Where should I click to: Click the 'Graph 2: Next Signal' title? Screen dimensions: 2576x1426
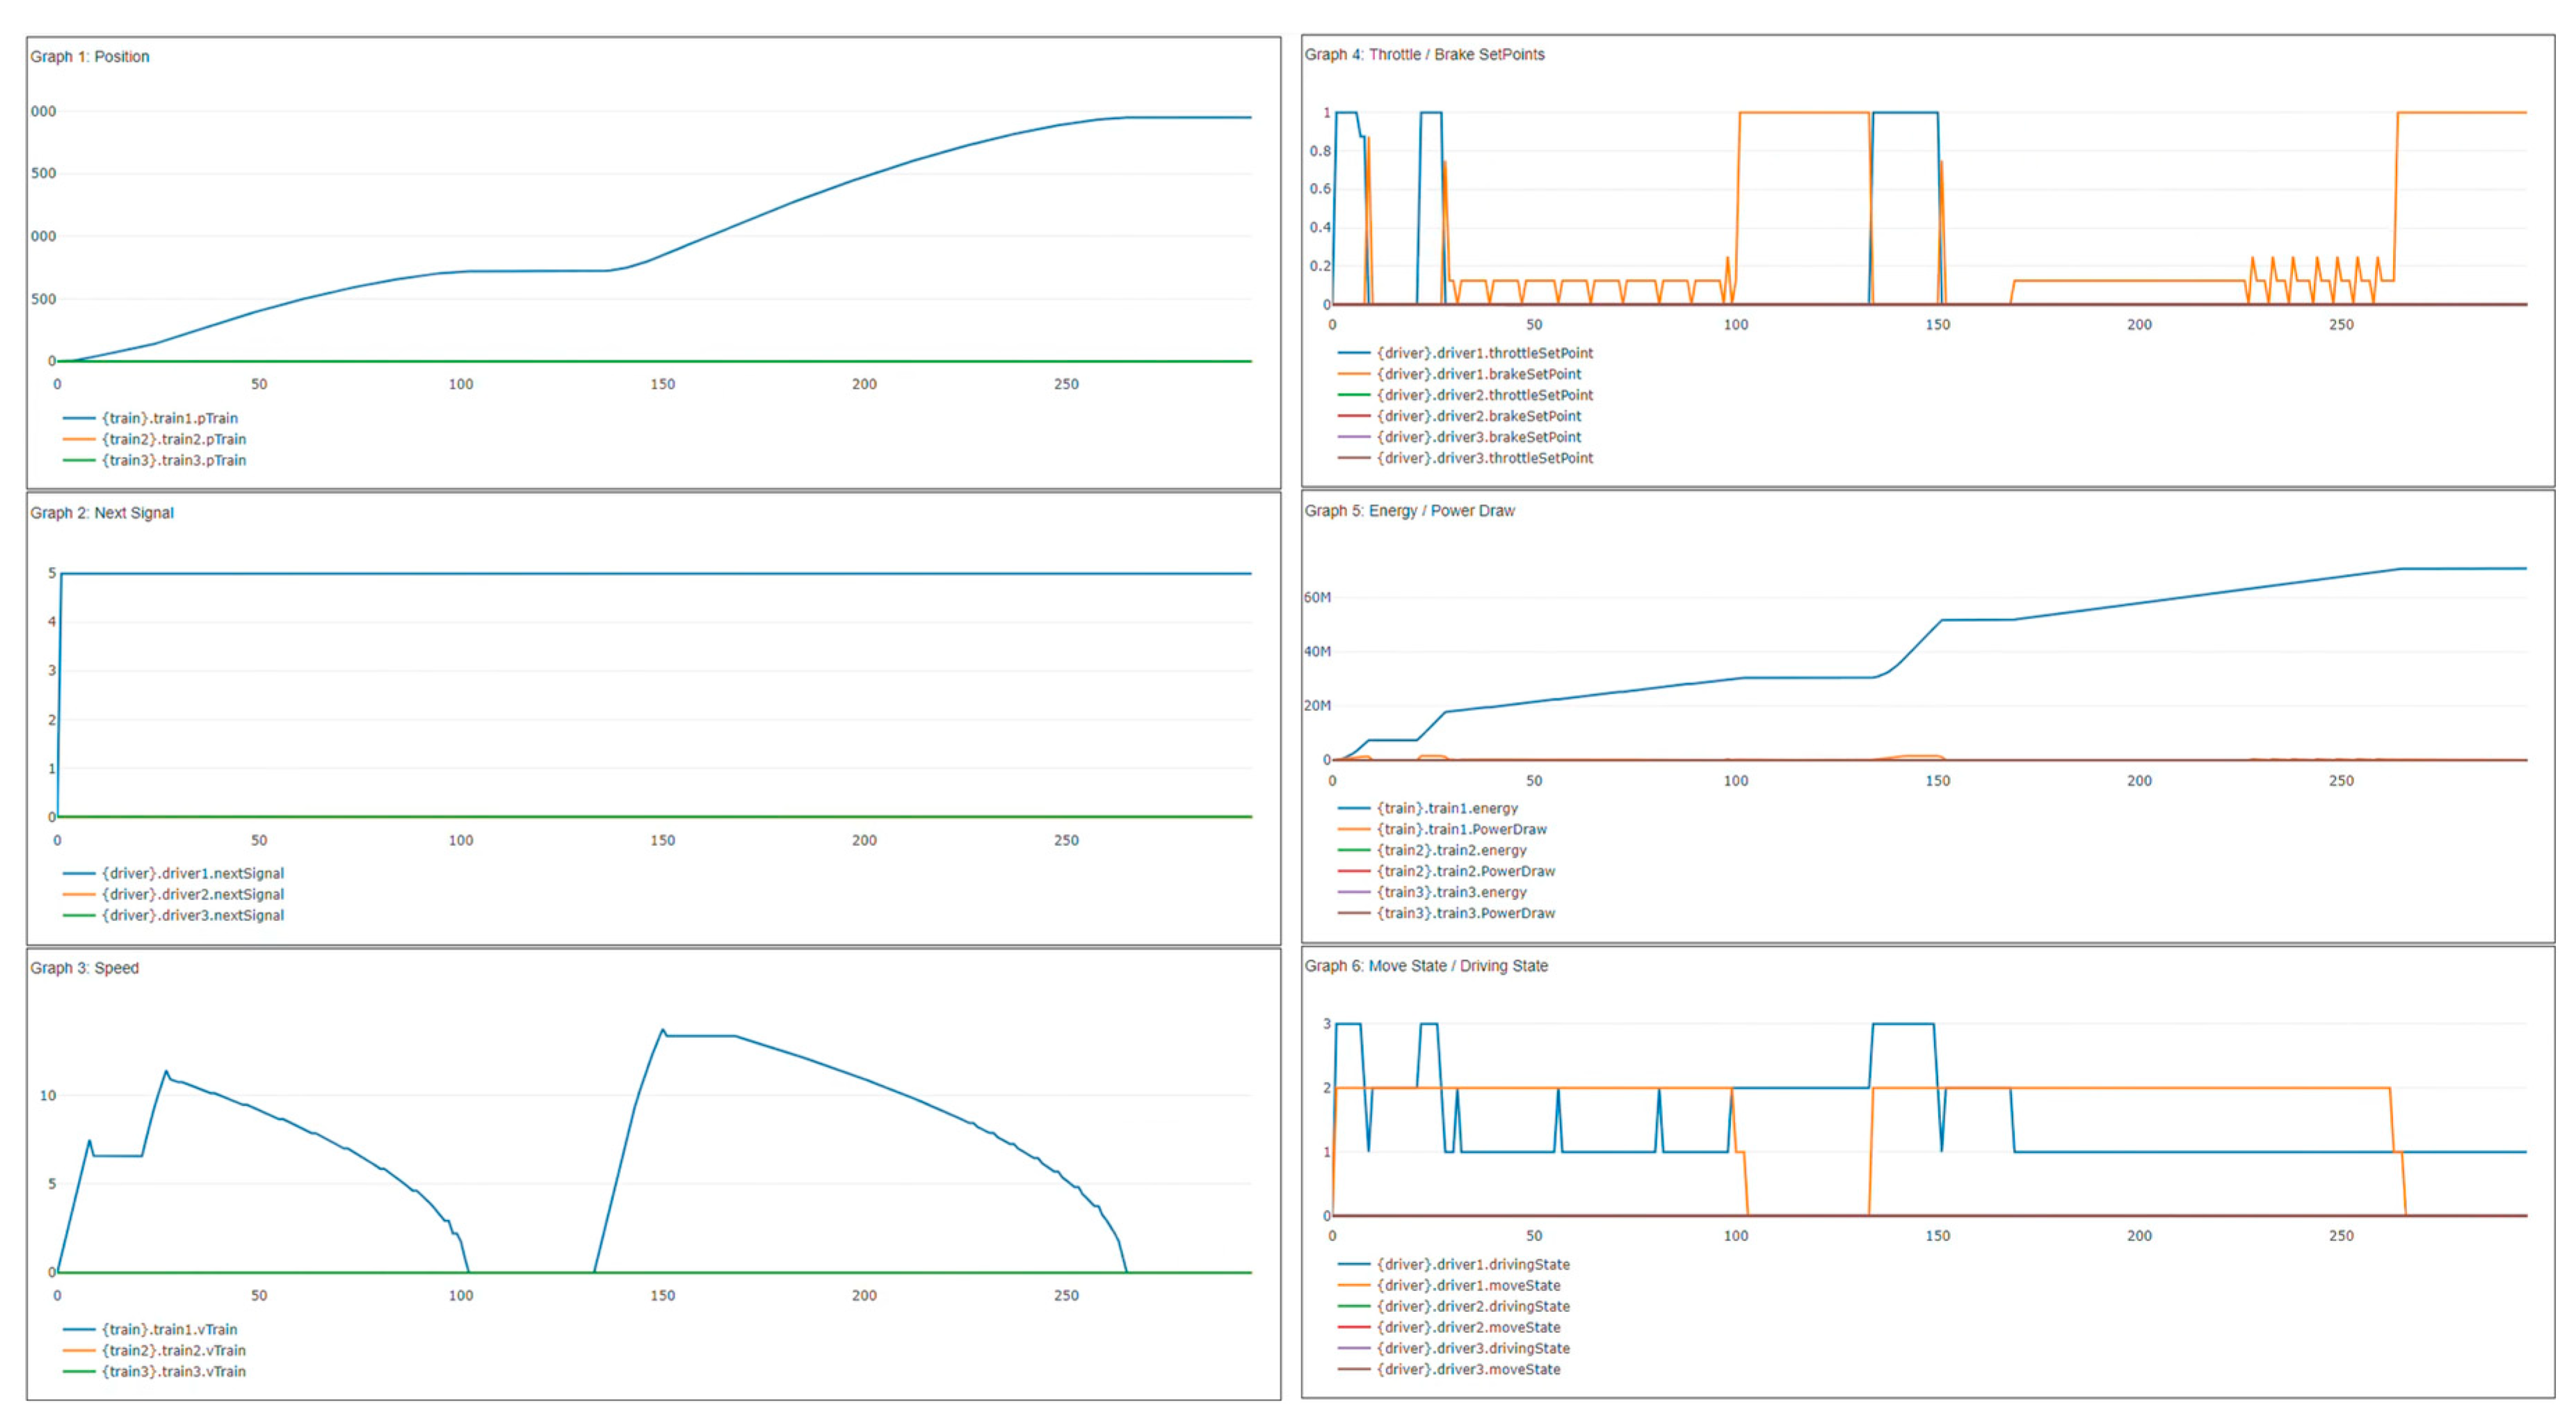pyautogui.click(x=102, y=513)
